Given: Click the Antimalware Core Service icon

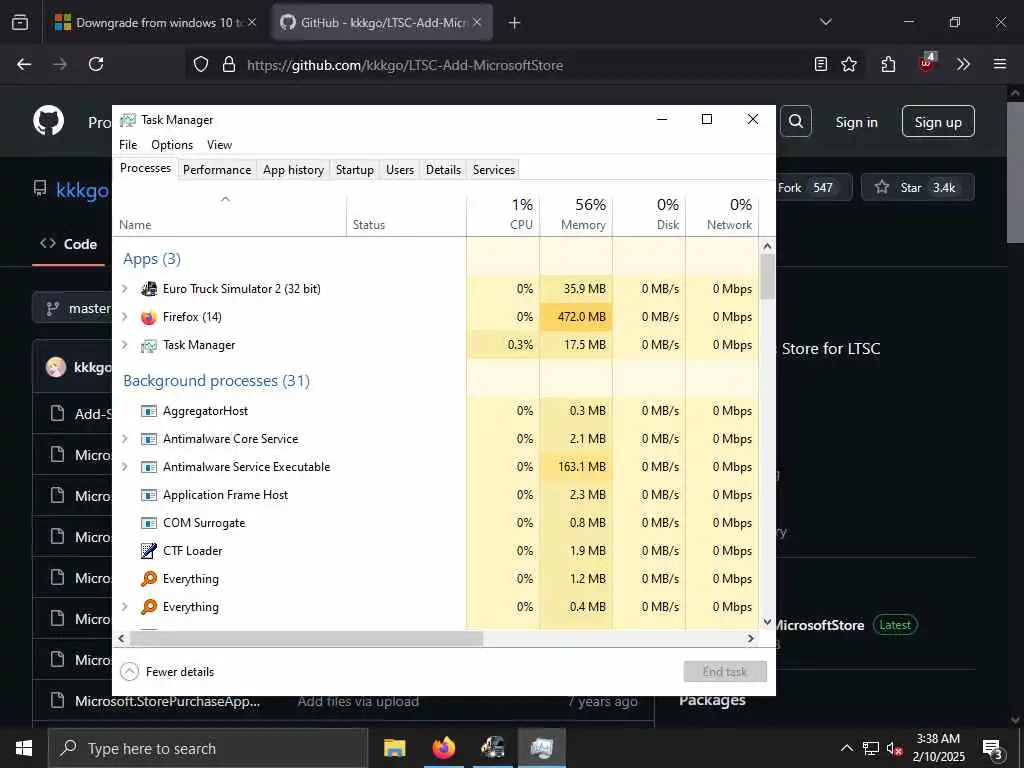Looking at the screenshot, I should pos(149,439).
